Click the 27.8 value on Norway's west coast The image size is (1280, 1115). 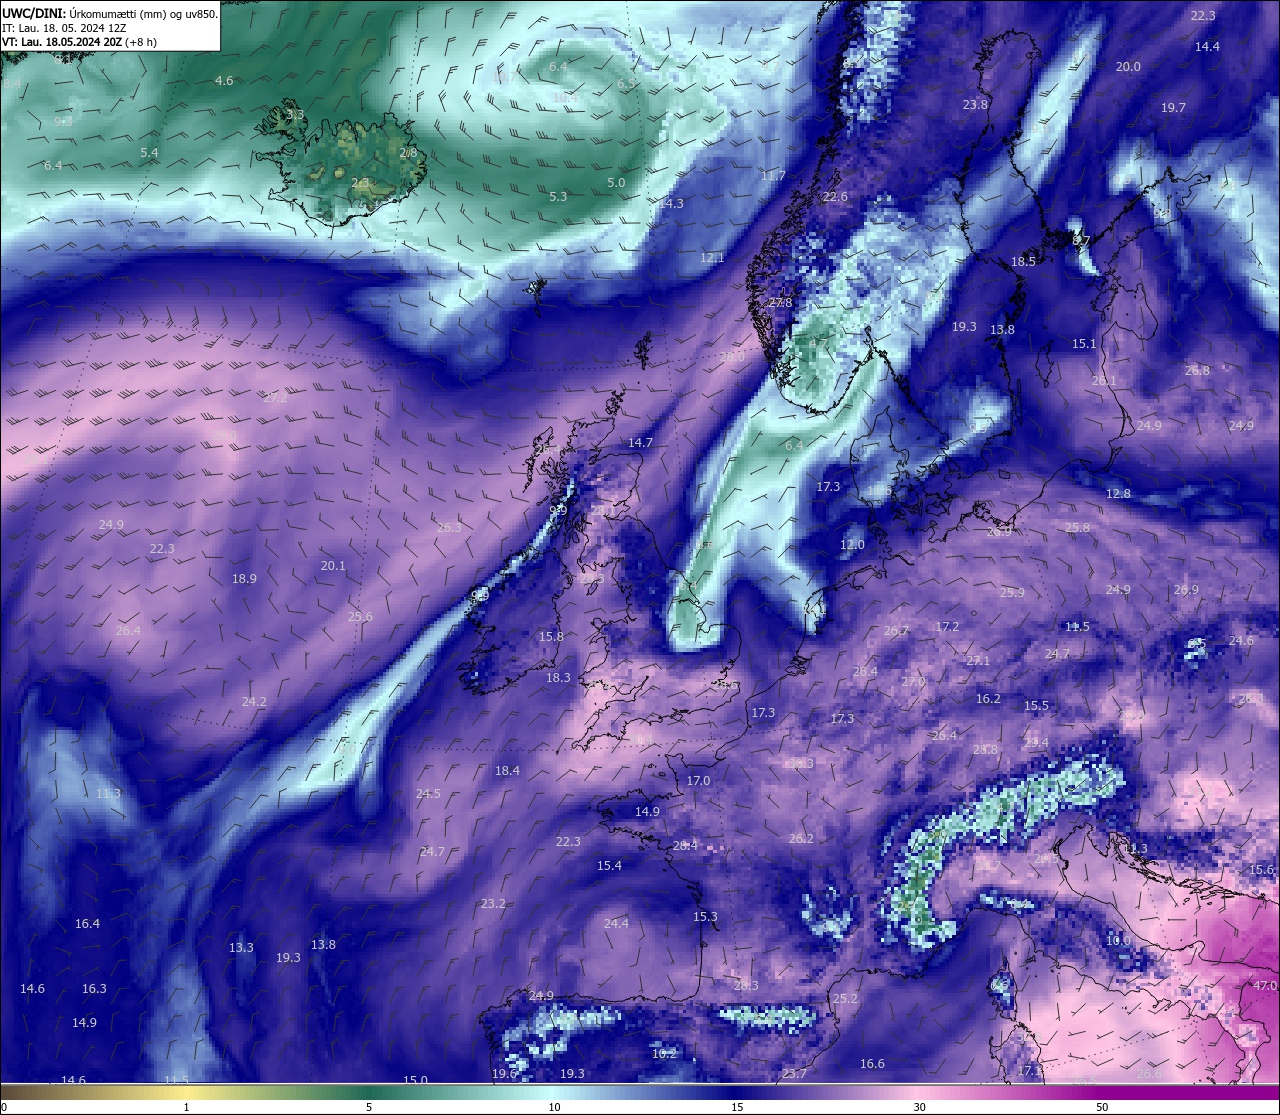click(780, 302)
